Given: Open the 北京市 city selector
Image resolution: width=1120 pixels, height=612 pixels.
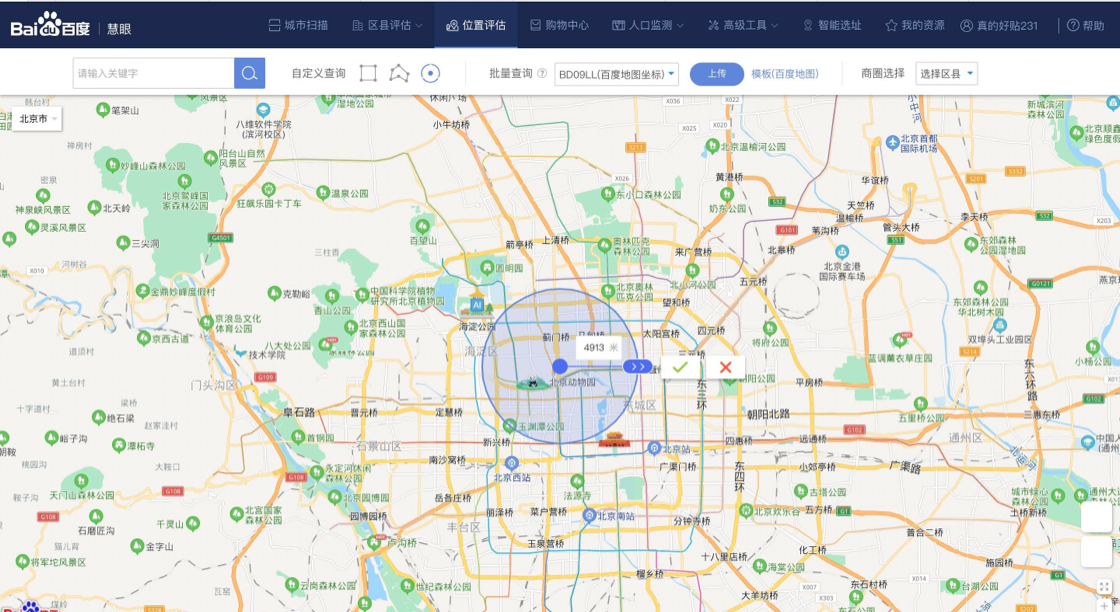Looking at the screenshot, I should pos(38,119).
